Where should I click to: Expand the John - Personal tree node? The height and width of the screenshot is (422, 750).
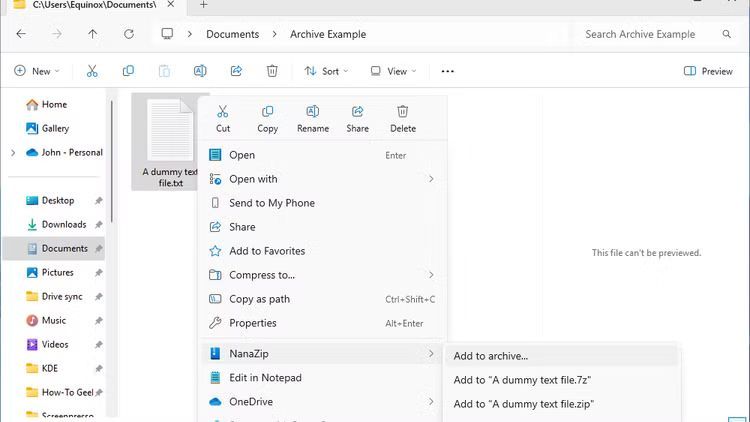(x=13, y=153)
